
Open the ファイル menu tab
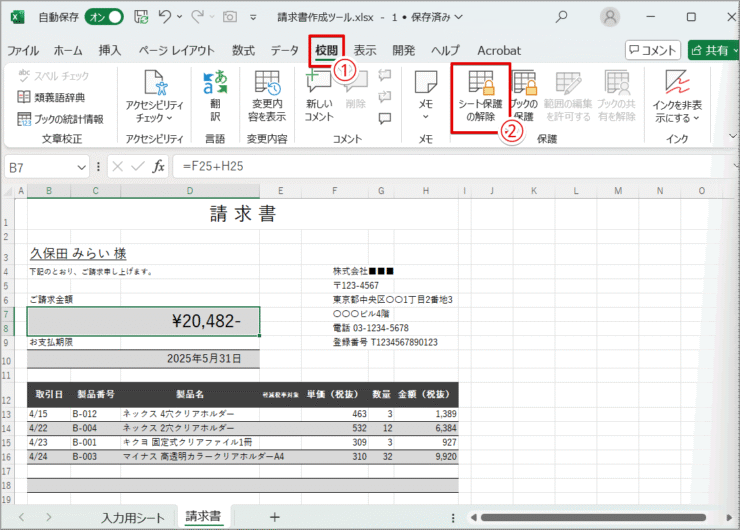pos(23,50)
